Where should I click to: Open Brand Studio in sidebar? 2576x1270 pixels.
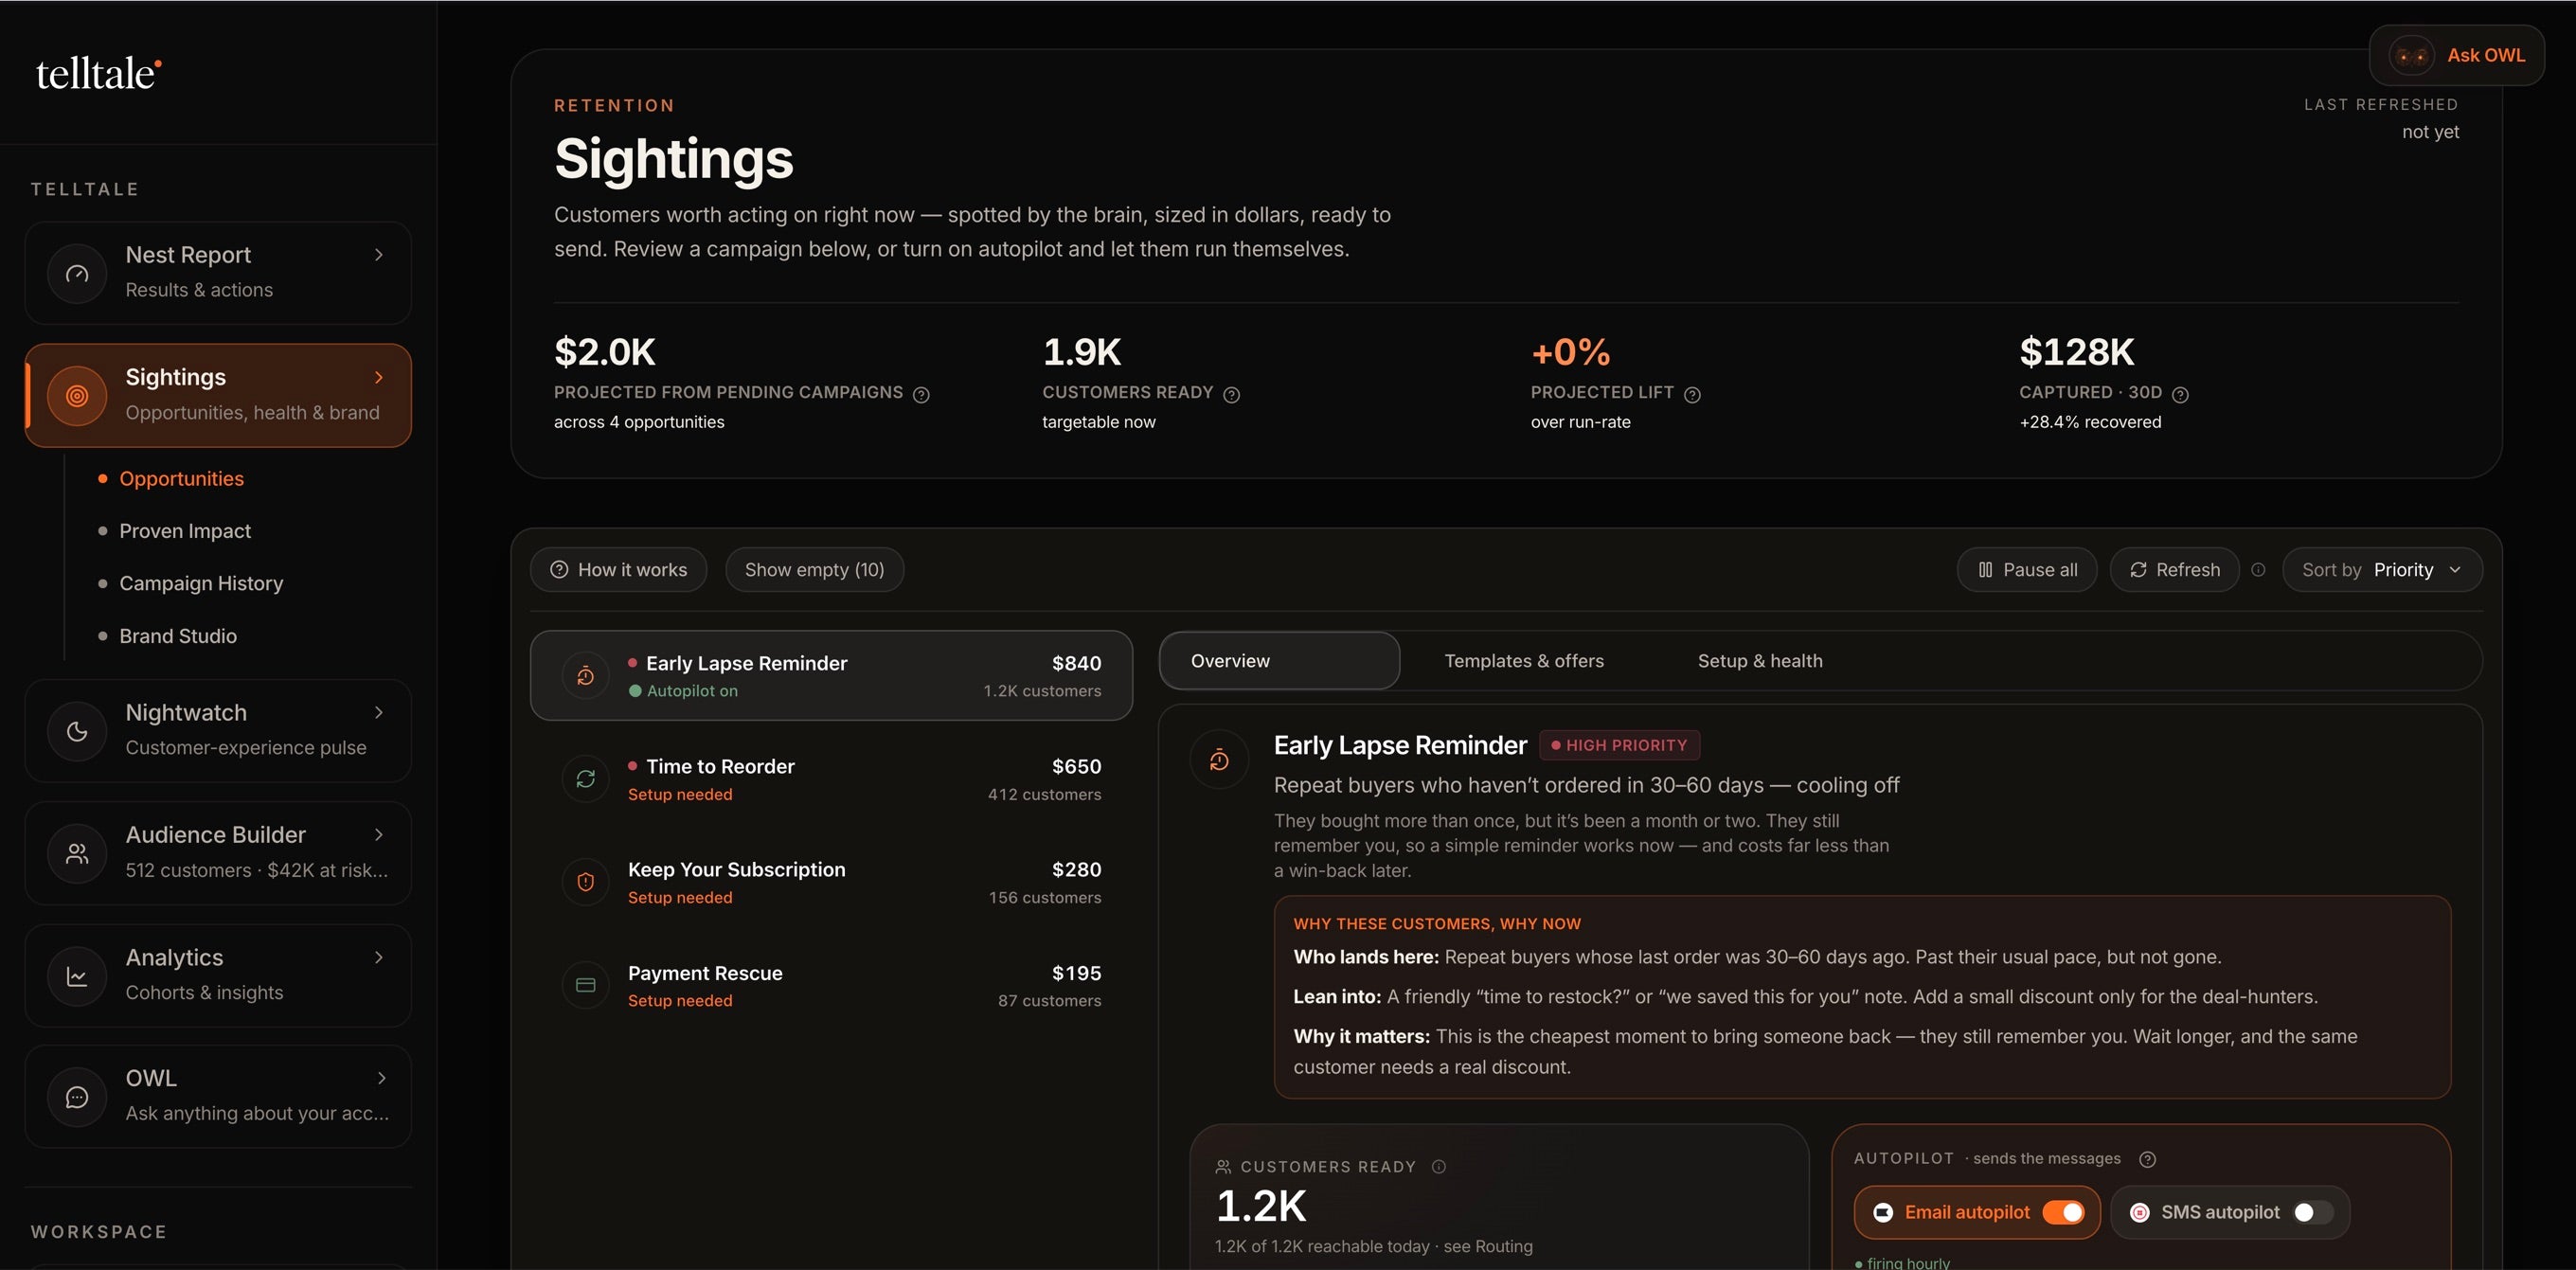click(x=178, y=636)
